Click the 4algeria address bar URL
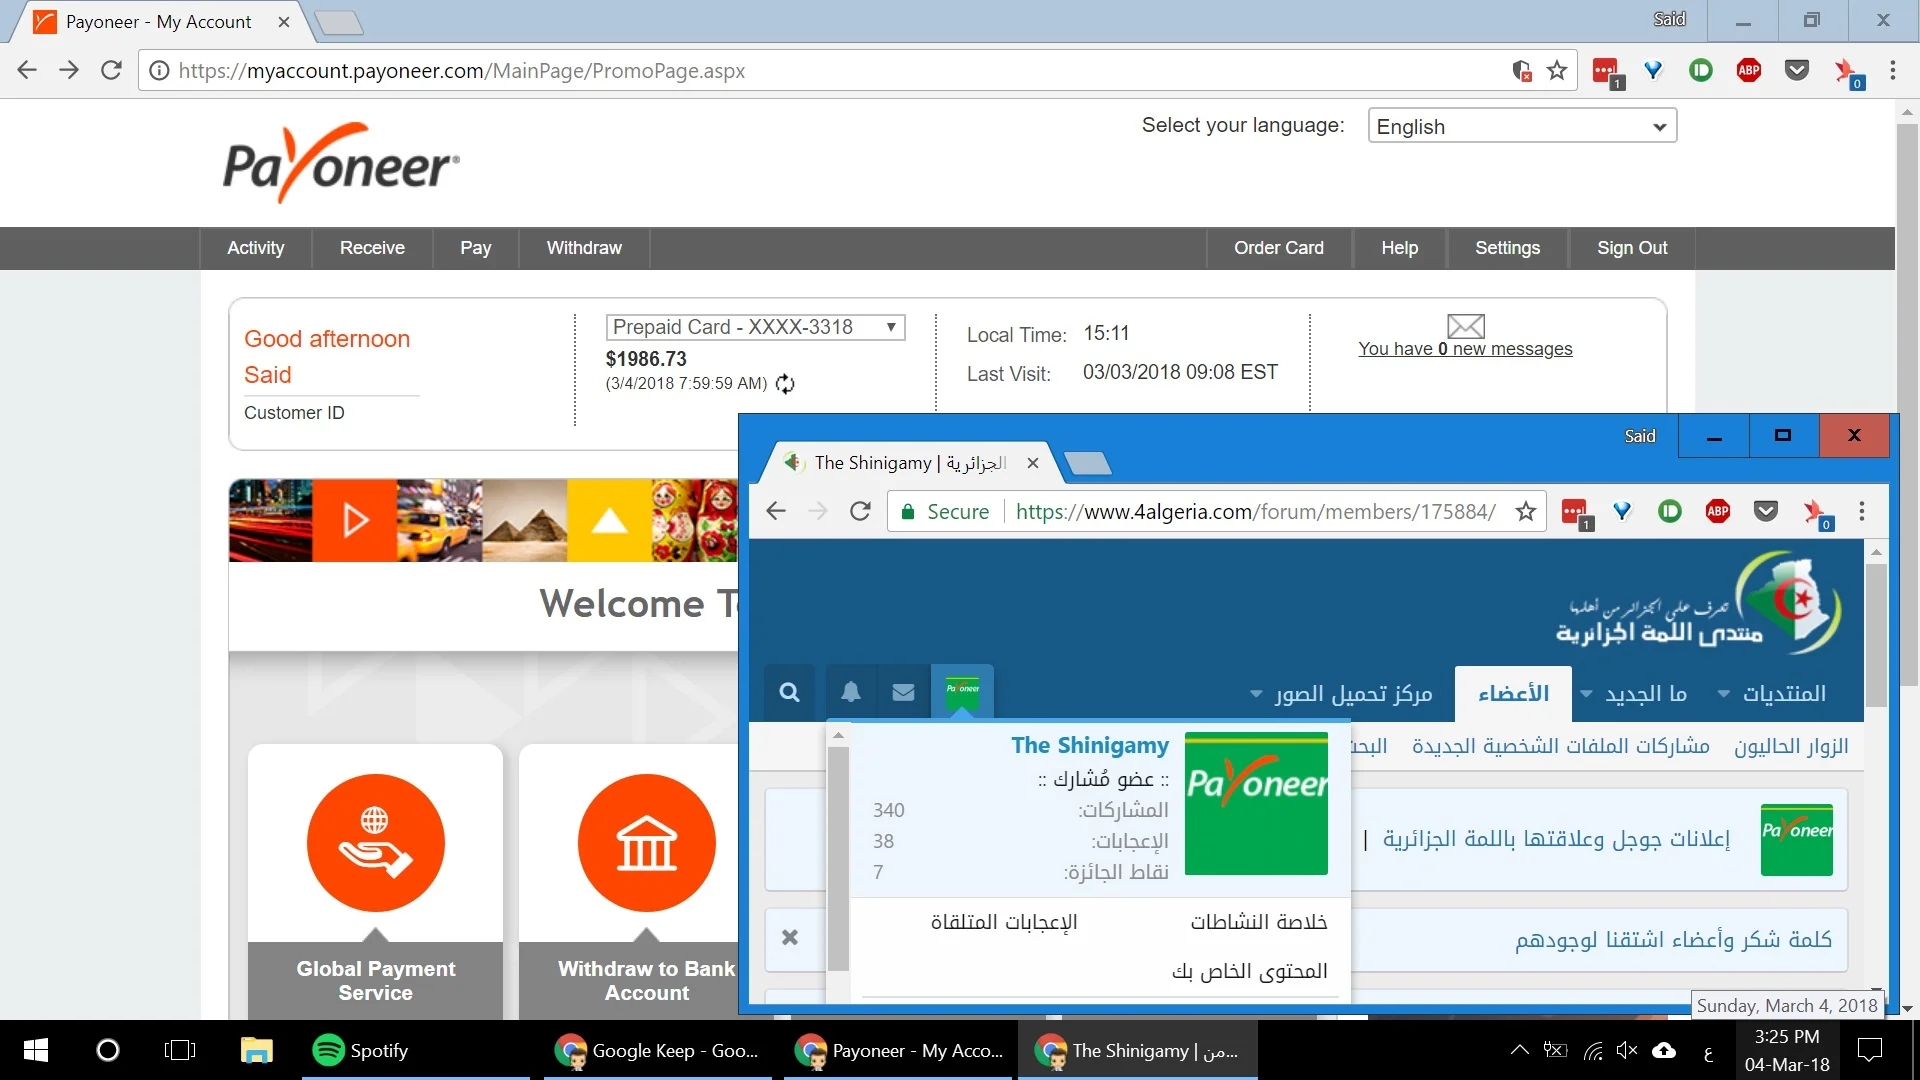The width and height of the screenshot is (1920, 1080). coord(1255,512)
